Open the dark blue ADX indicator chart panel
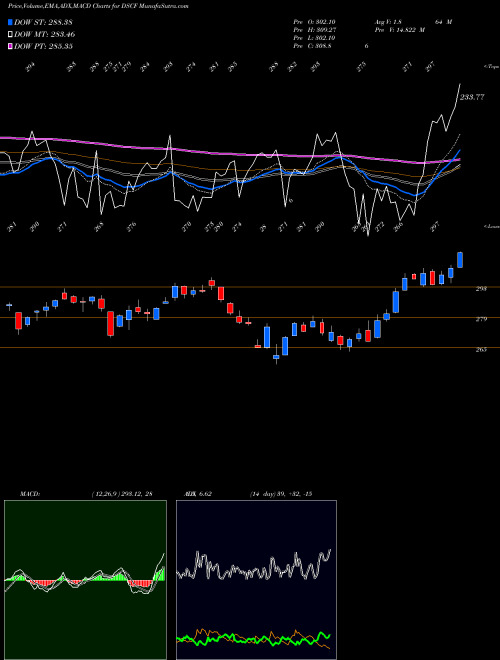 [256, 580]
